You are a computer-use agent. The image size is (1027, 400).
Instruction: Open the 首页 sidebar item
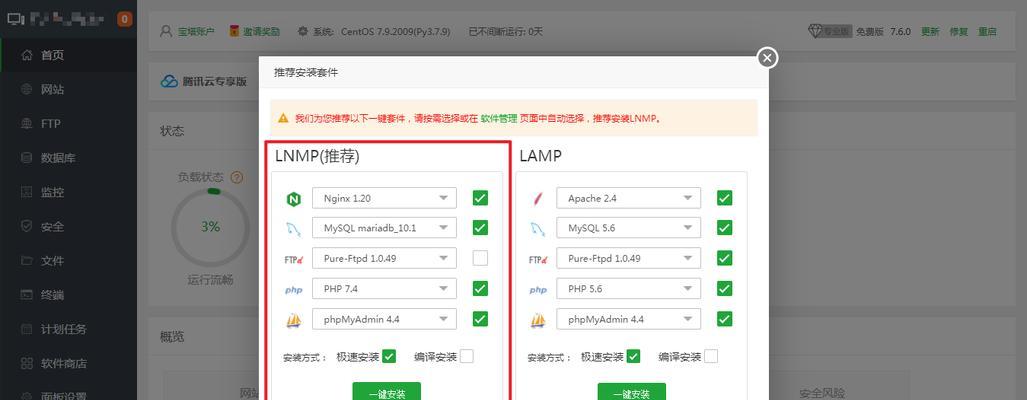[69, 56]
